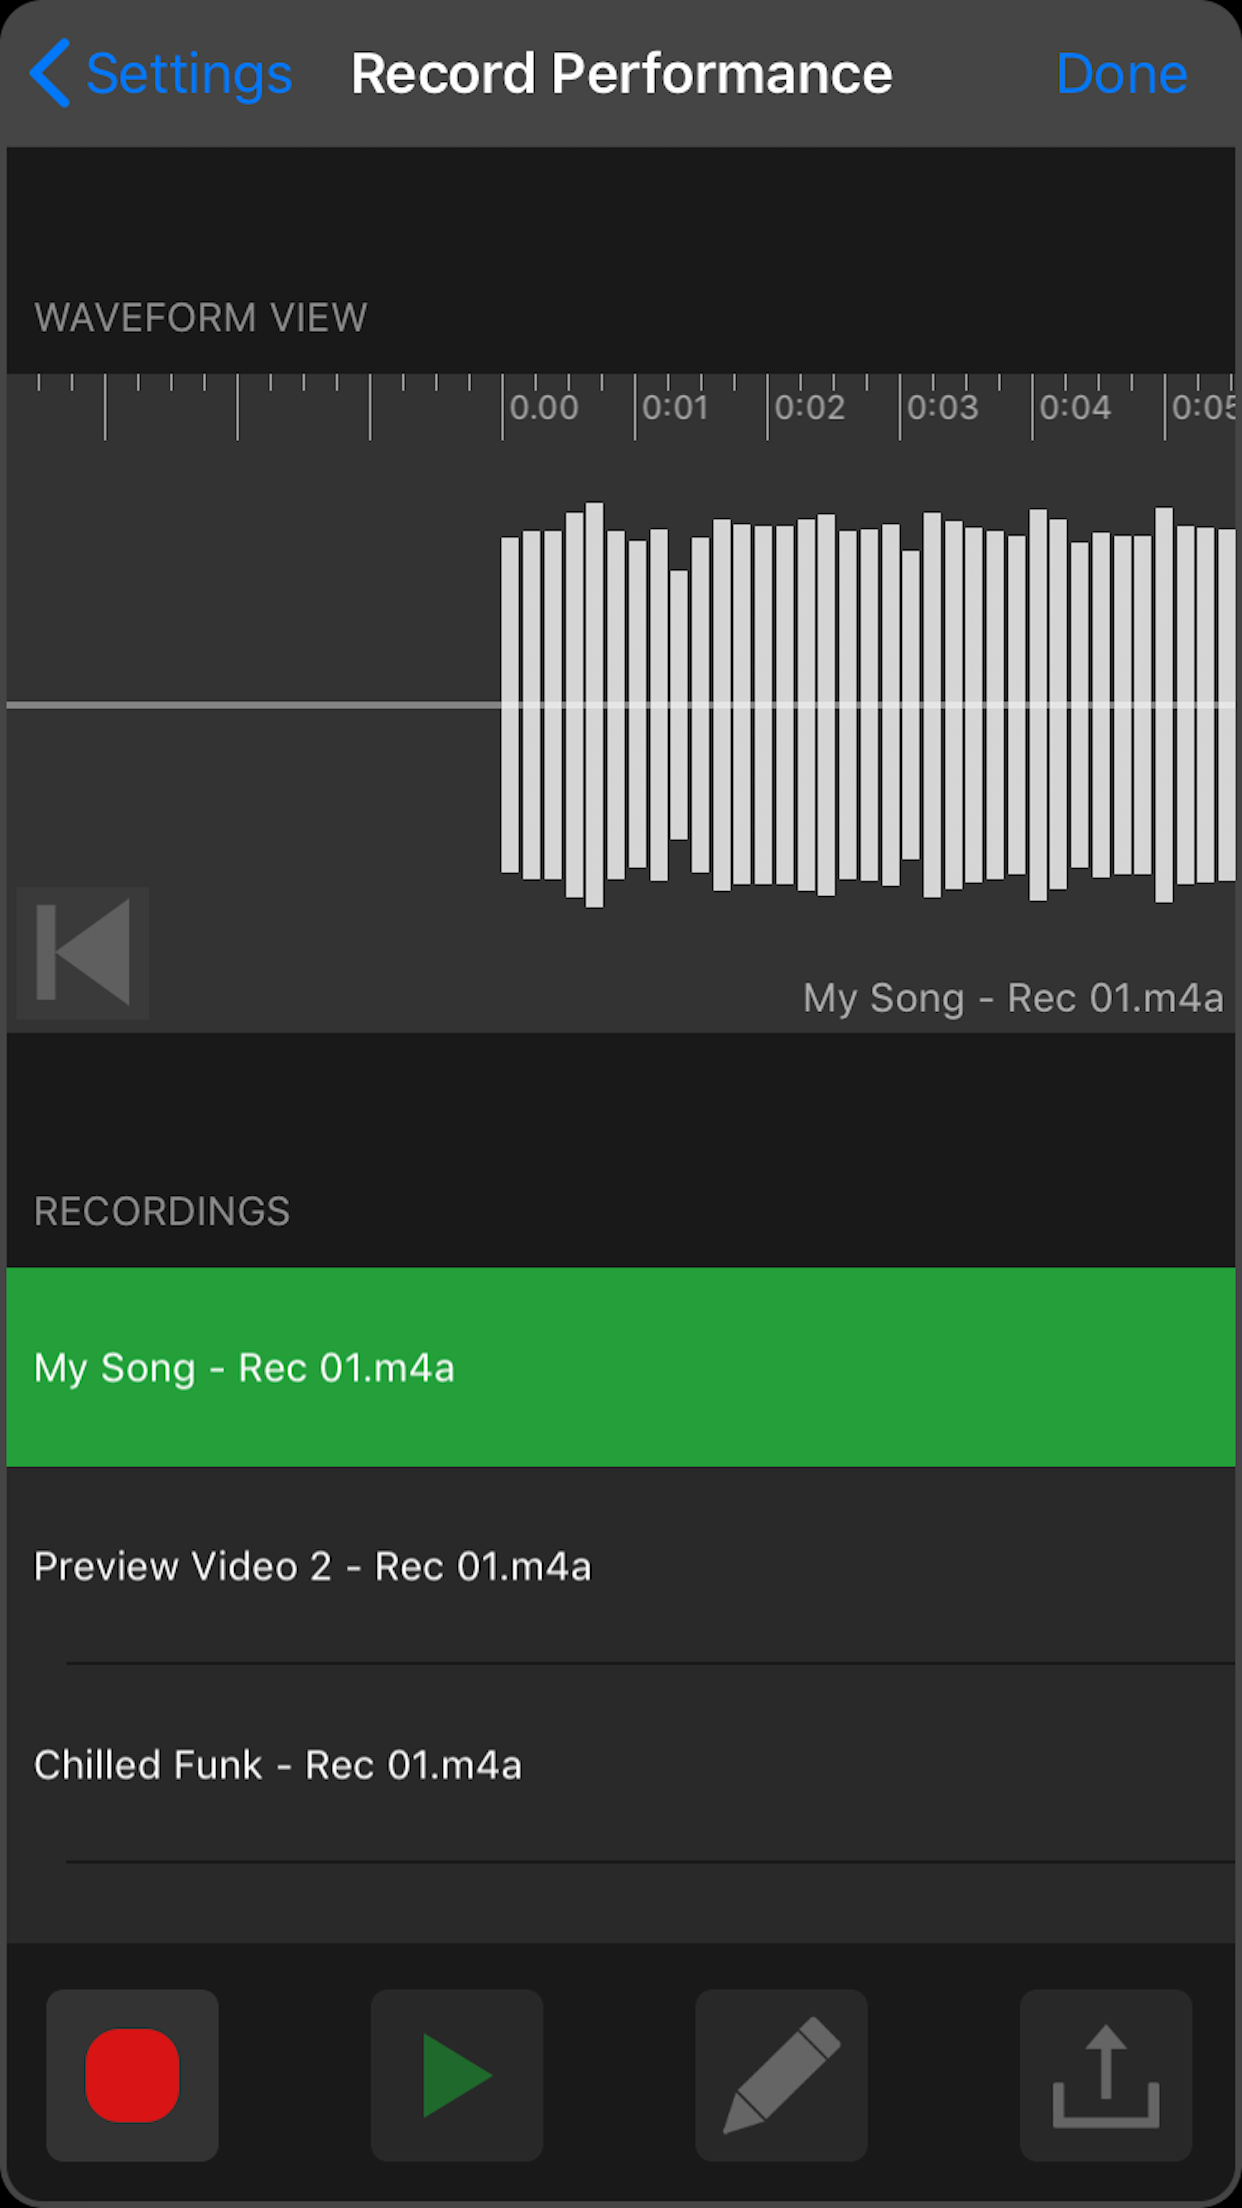Click the 0.00 start marker on ruler
The height and width of the screenshot is (2208, 1242).
point(543,407)
